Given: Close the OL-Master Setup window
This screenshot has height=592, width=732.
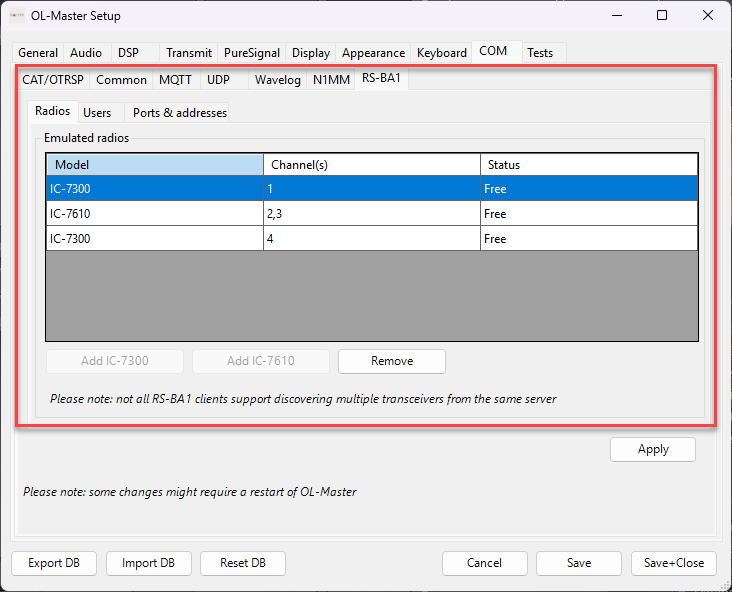Looking at the screenshot, I should coord(708,15).
